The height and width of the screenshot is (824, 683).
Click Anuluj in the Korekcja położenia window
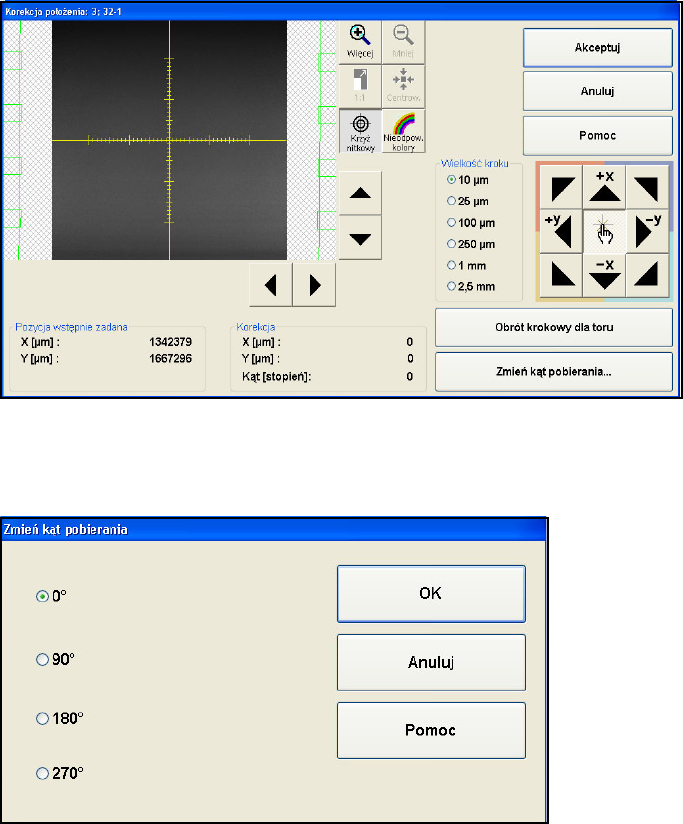[597, 91]
